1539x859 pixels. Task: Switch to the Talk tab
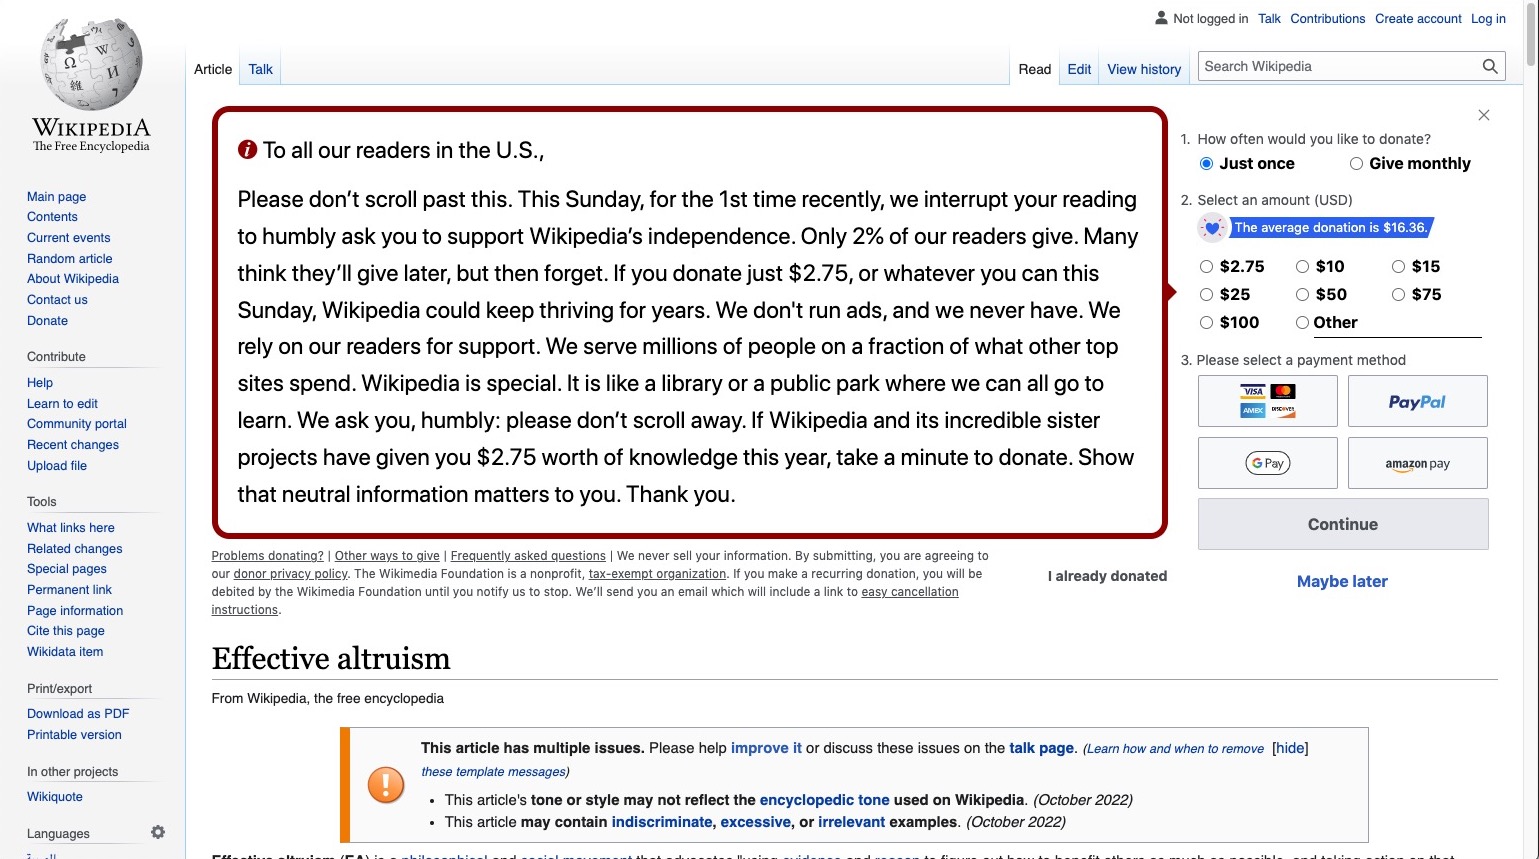pyautogui.click(x=261, y=69)
